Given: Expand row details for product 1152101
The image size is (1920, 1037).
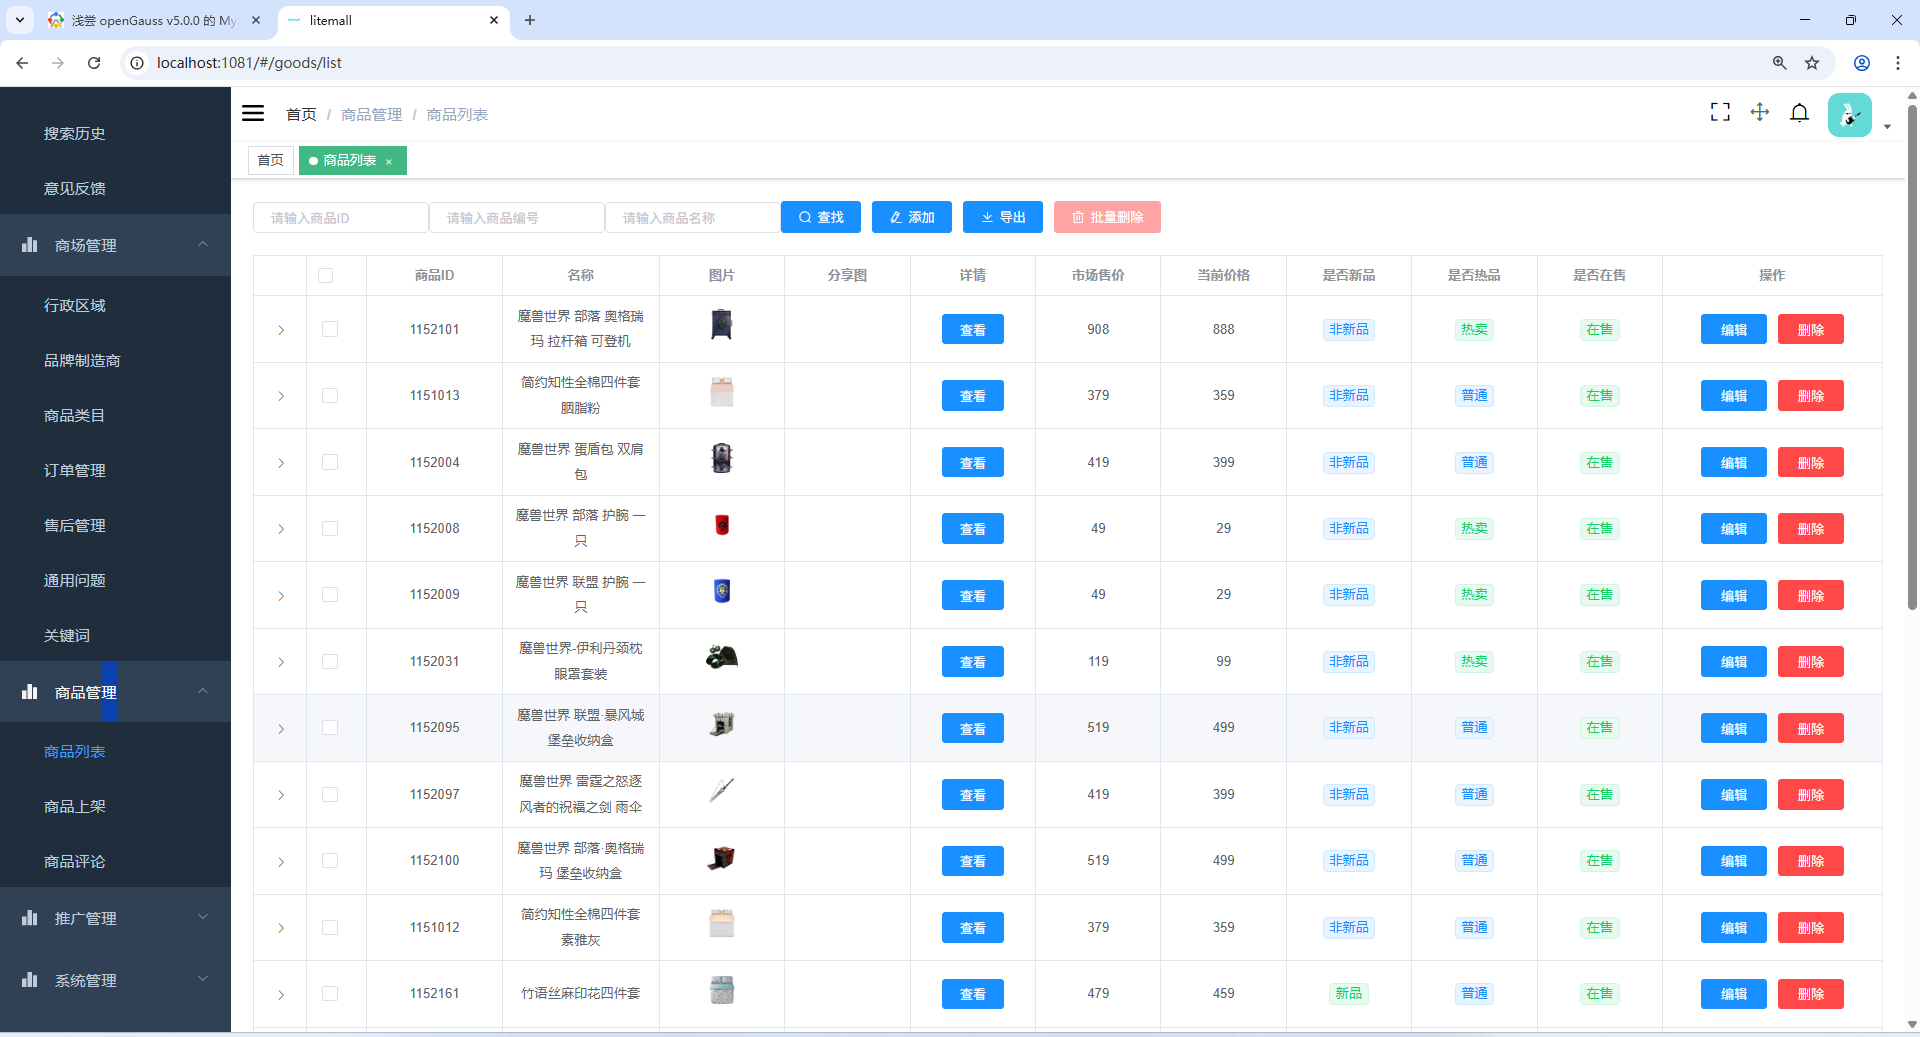Looking at the screenshot, I should [x=281, y=330].
